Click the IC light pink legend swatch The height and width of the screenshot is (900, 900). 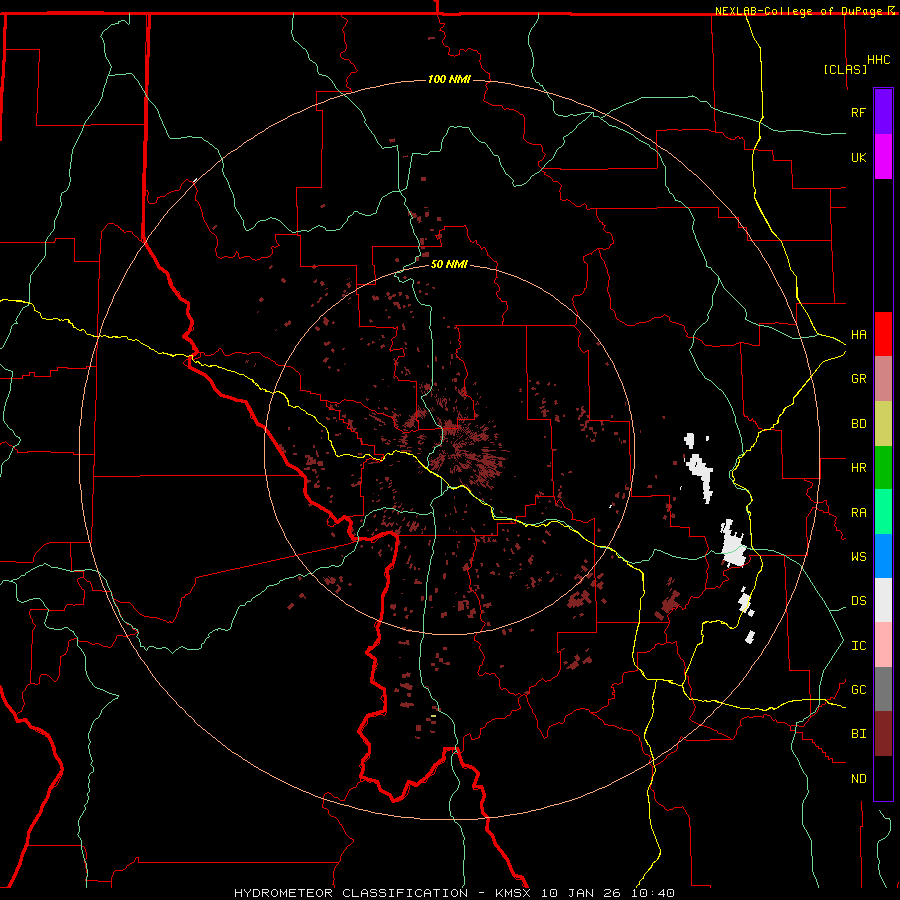pyautogui.click(x=883, y=645)
